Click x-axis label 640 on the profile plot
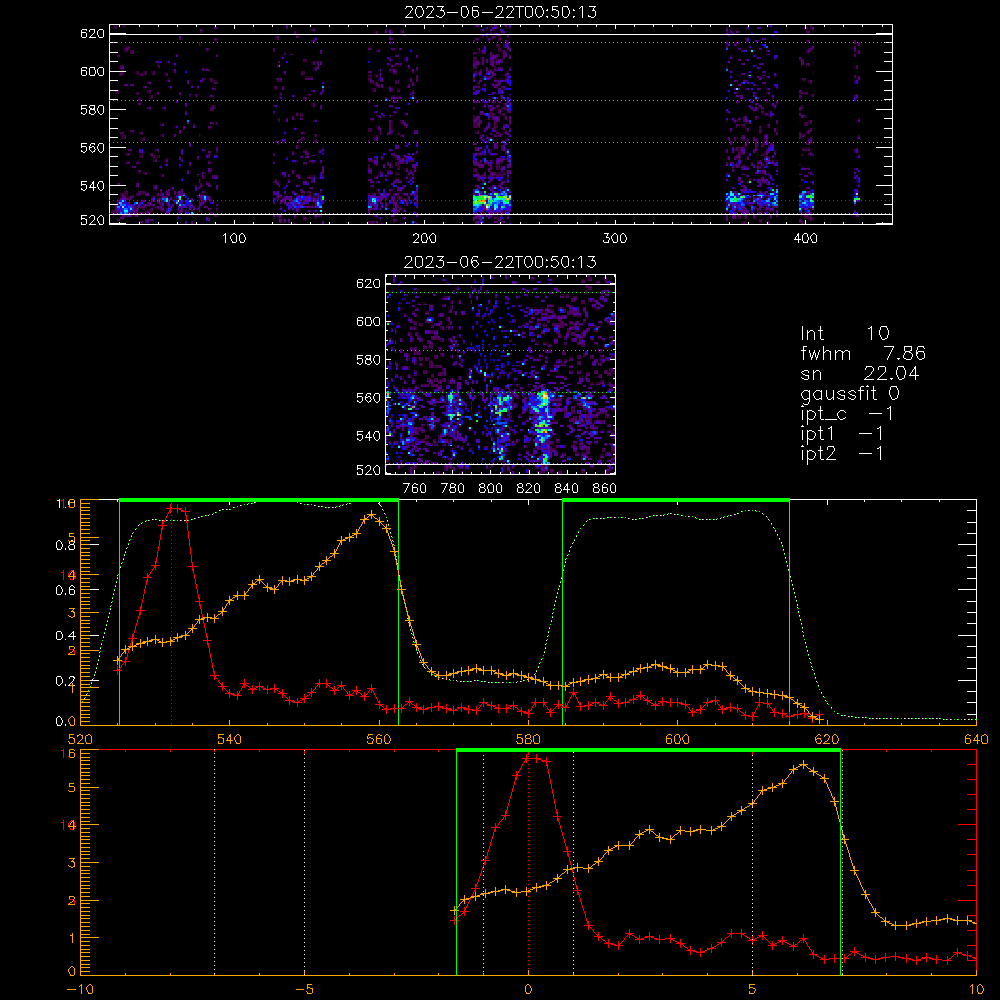 976,740
